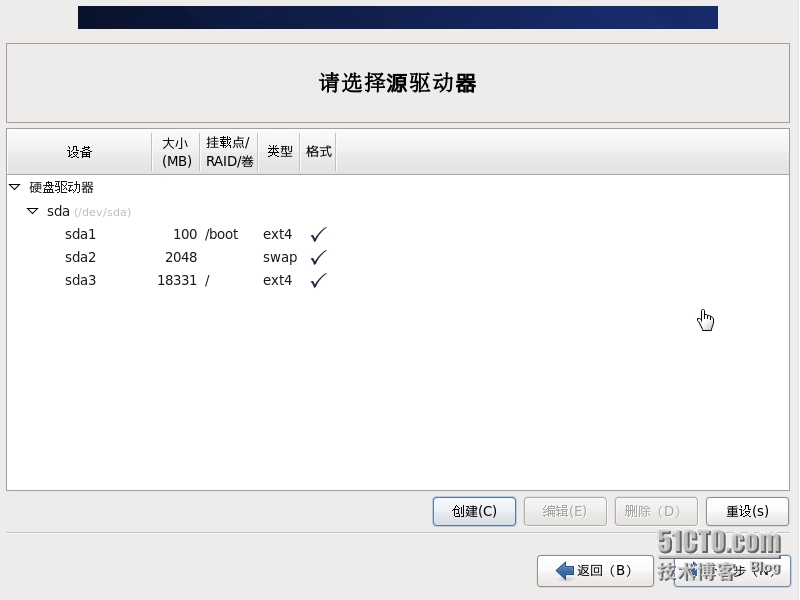800x600 pixels.
Task: Go back with 返回(B) button
Action: (x=595, y=570)
